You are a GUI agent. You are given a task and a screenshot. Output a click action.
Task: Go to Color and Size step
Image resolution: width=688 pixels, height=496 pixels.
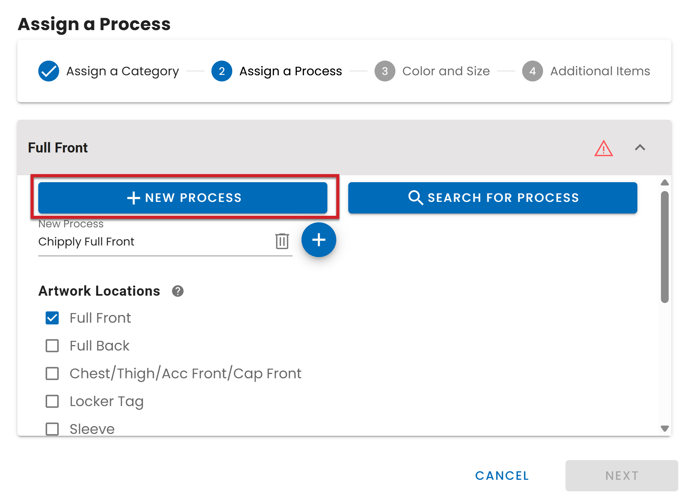445,71
